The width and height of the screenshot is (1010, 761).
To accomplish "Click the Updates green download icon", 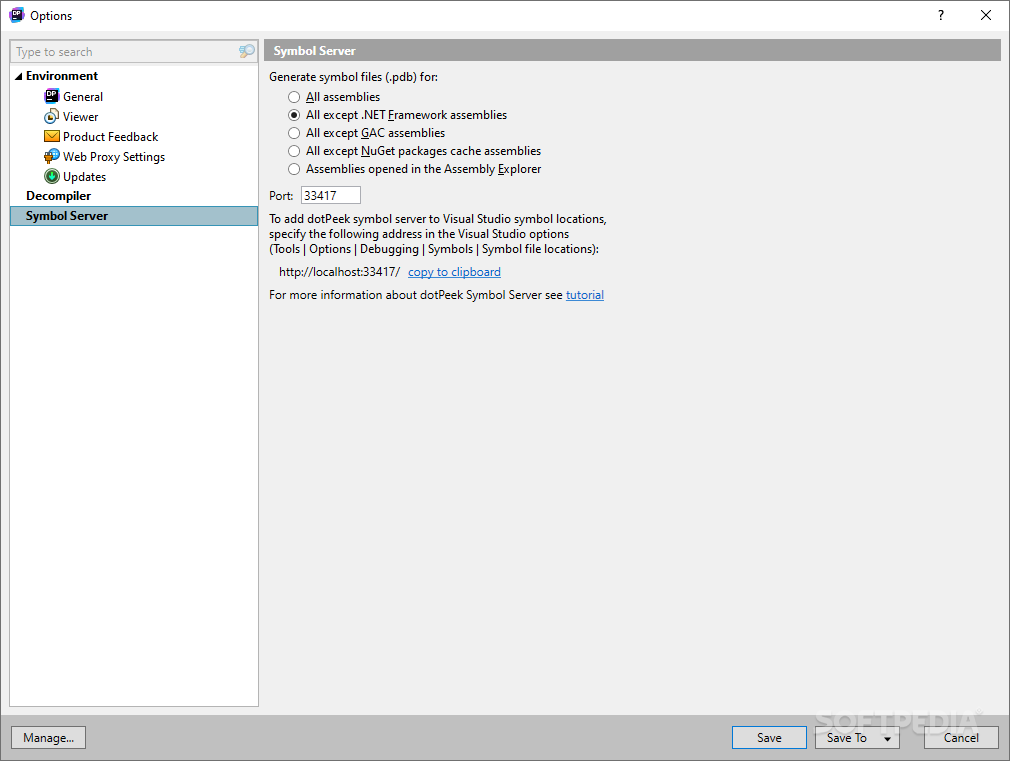I will click(52, 177).
